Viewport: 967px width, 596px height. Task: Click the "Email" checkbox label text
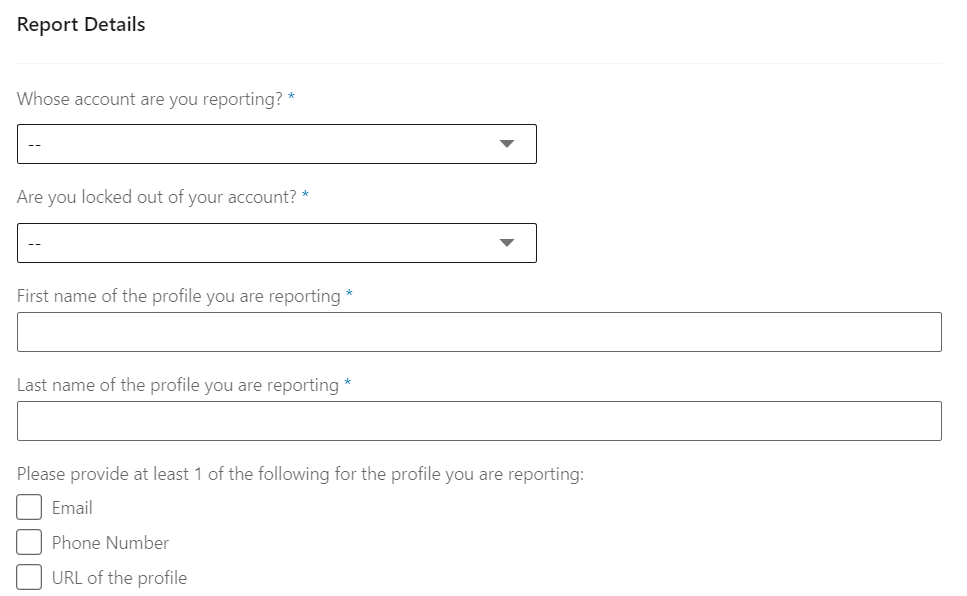72,508
